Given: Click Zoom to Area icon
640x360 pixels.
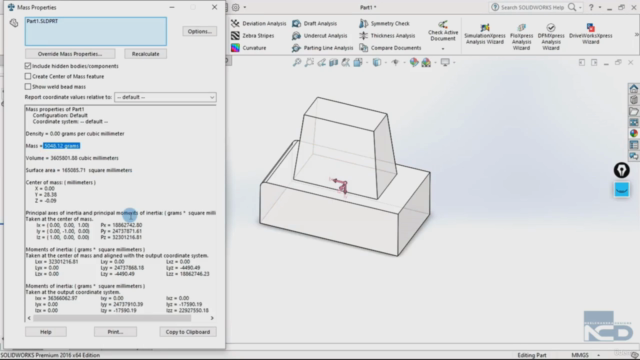Looking at the screenshot, I should 309,62.
